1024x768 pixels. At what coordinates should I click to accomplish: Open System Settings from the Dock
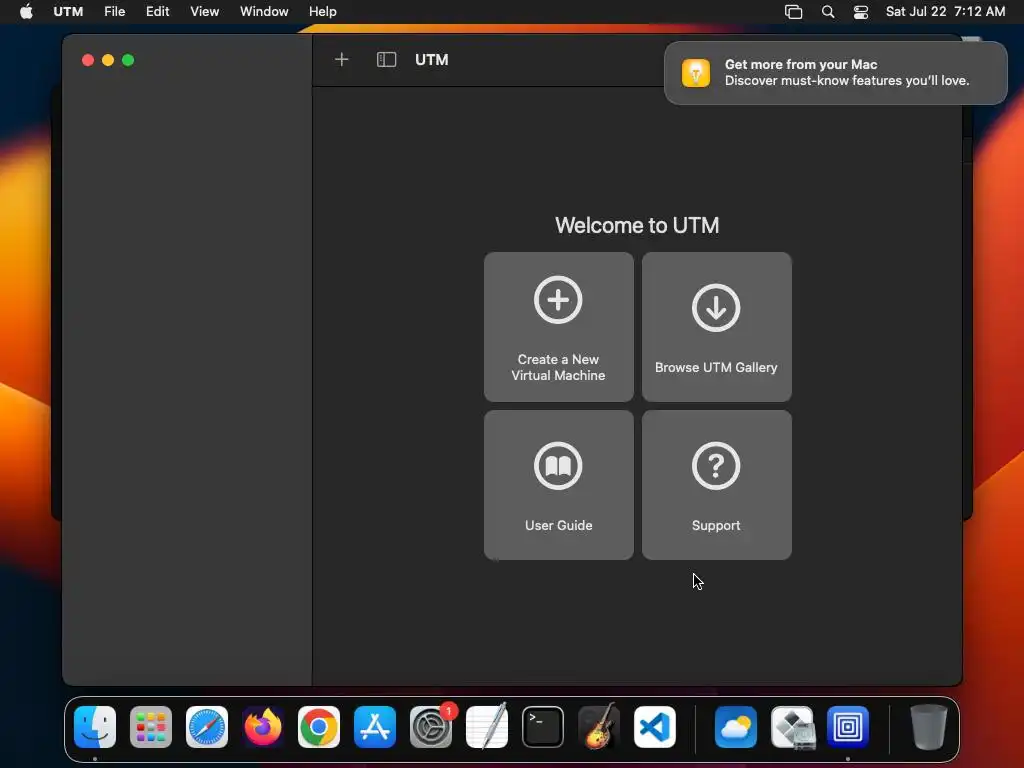pos(431,727)
